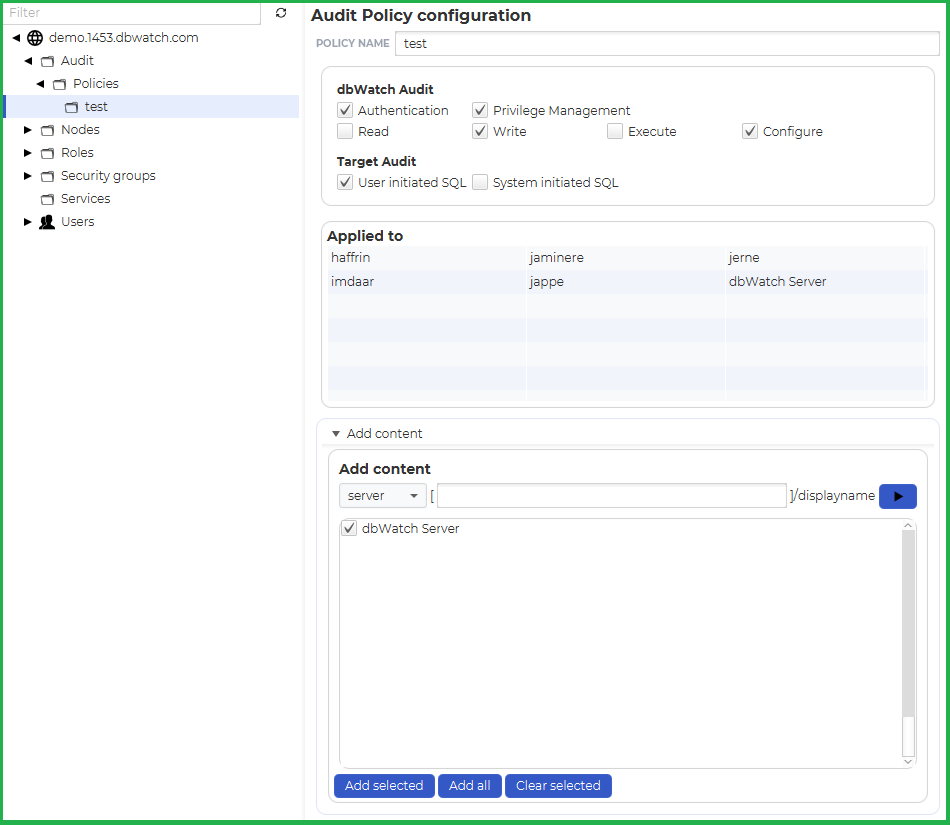Viewport: 950px width, 825px height.
Task: Click the Audit folder icon
Action: 47,61
